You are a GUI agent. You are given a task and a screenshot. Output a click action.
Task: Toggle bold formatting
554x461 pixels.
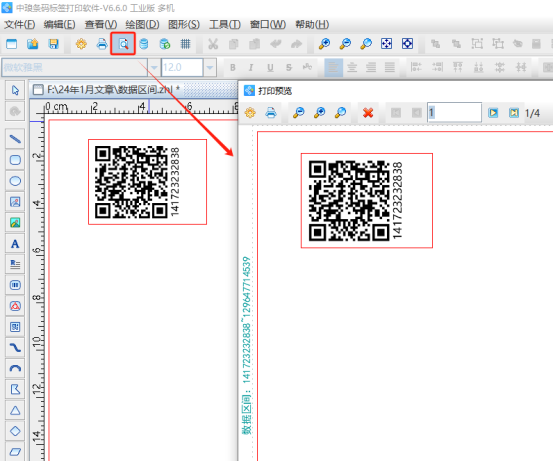(232, 67)
